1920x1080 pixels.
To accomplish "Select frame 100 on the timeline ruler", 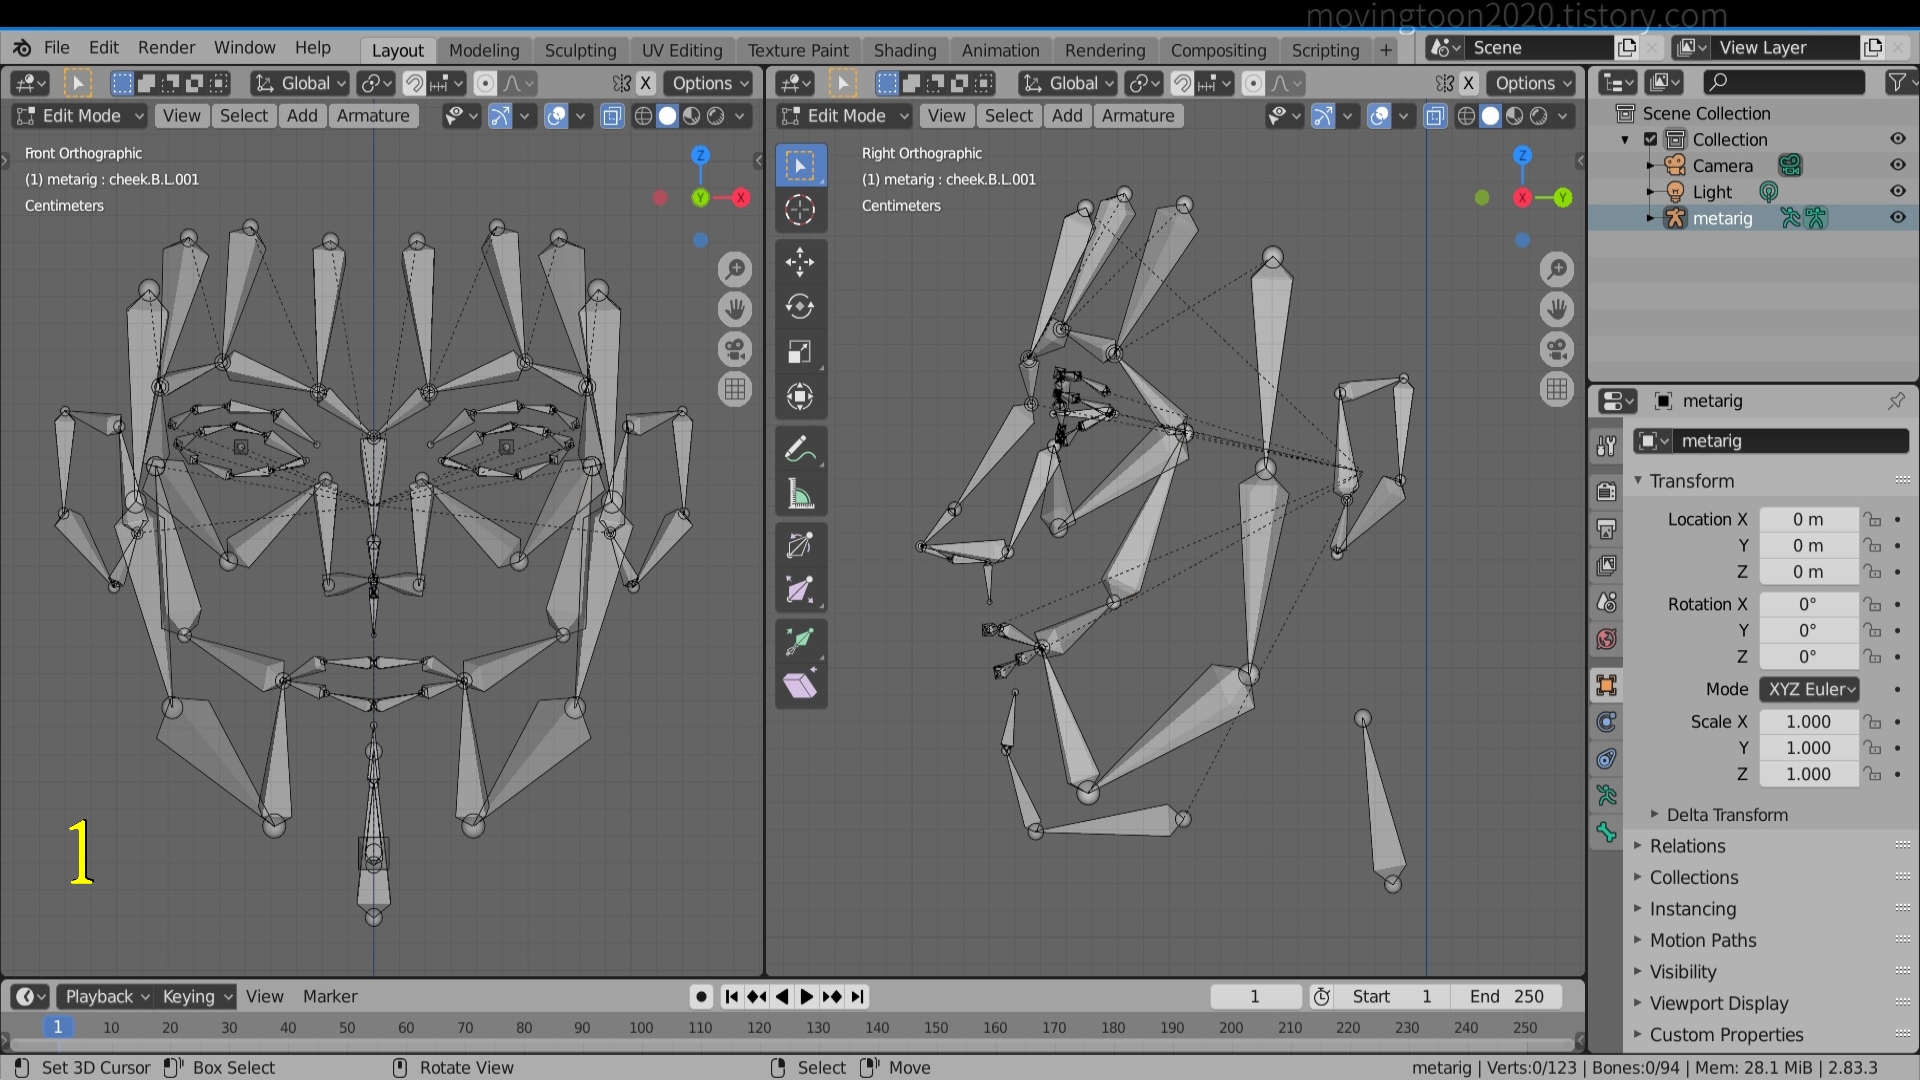I will click(641, 1027).
